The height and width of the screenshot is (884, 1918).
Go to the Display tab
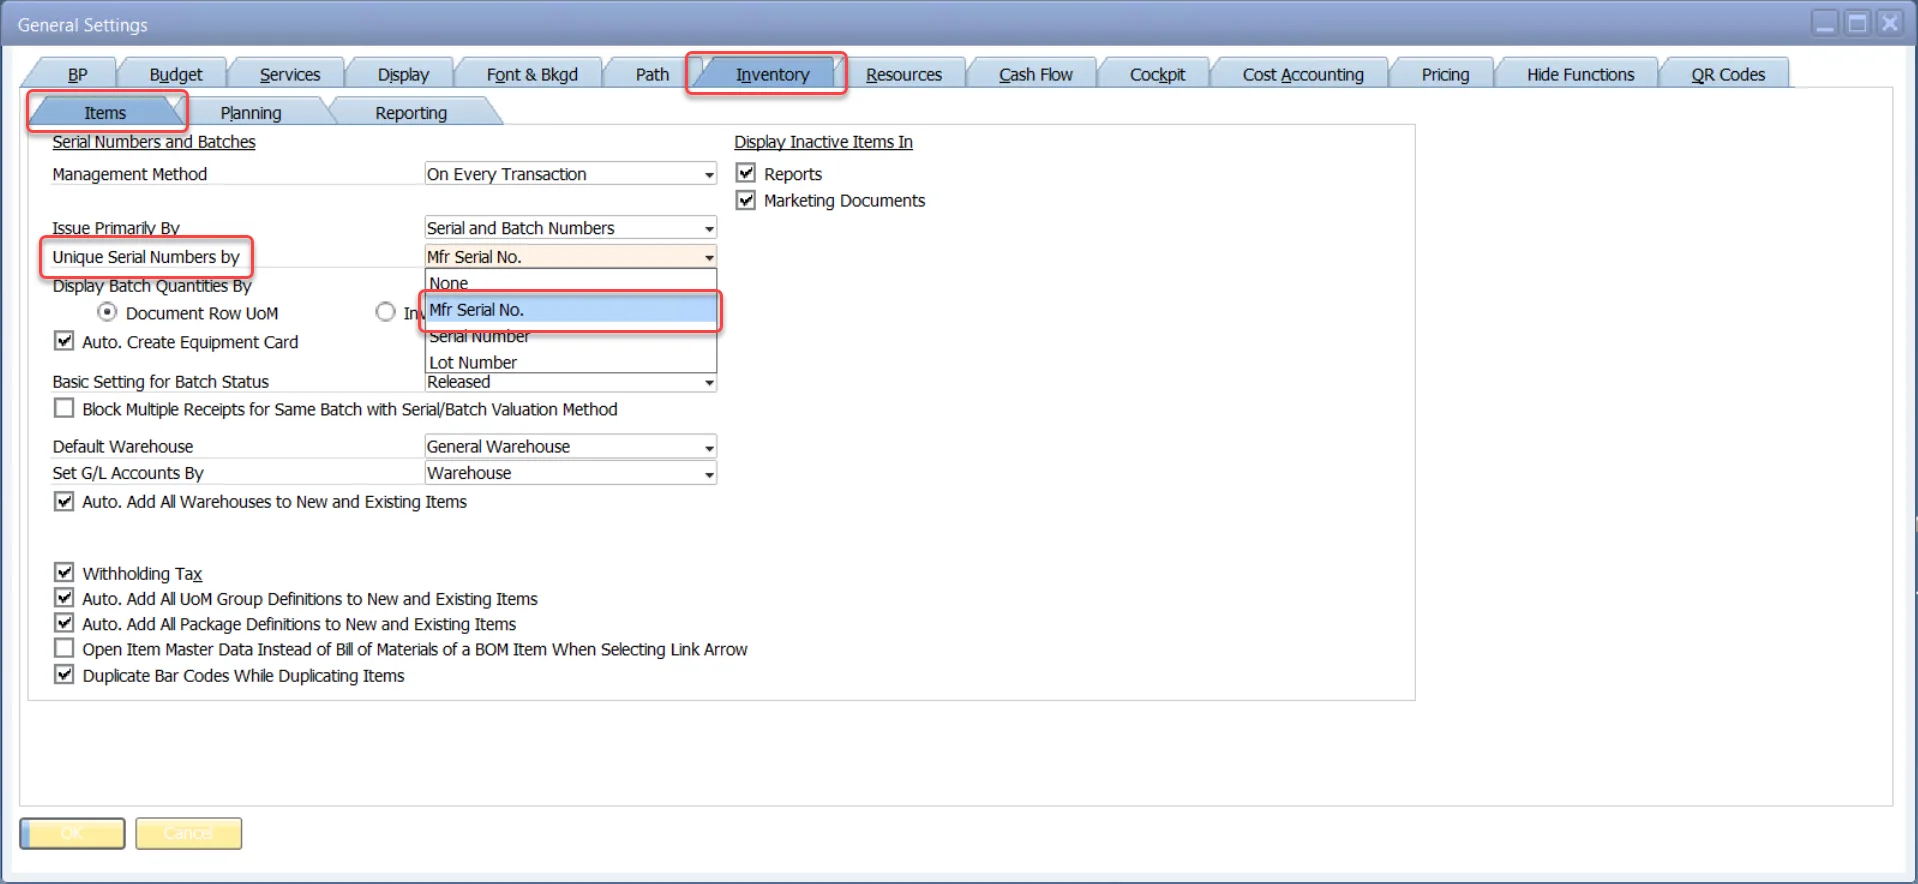point(403,74)
